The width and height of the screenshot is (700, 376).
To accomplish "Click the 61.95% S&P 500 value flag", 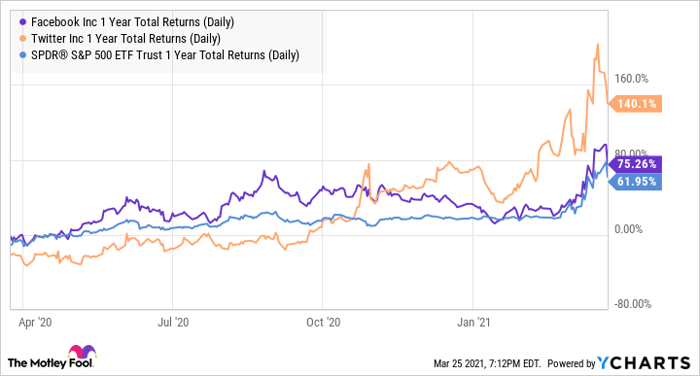I will (635, 182).
